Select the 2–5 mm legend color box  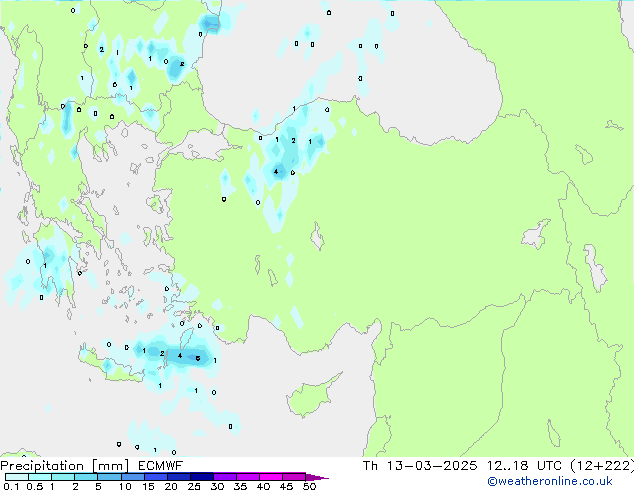[86, 477]
